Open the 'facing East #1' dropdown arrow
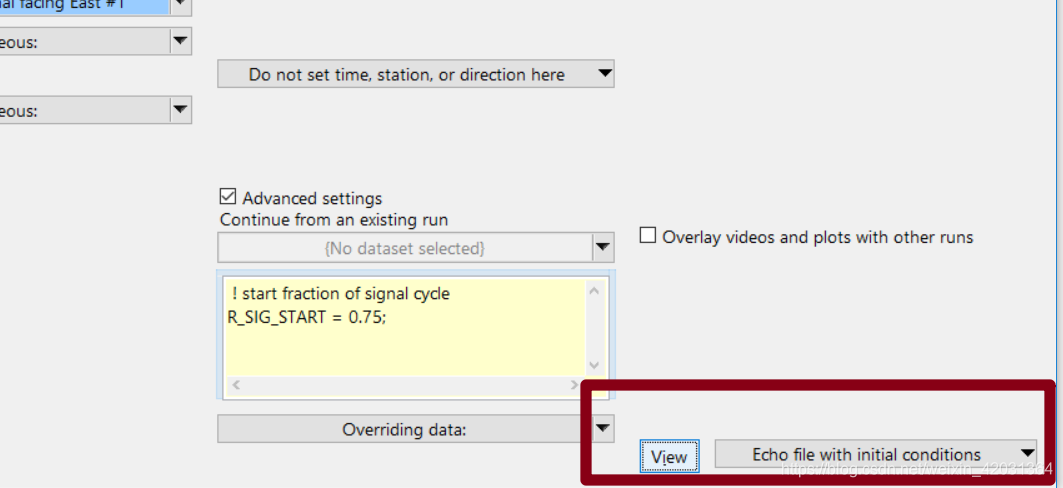 click(x=180, y=5)
